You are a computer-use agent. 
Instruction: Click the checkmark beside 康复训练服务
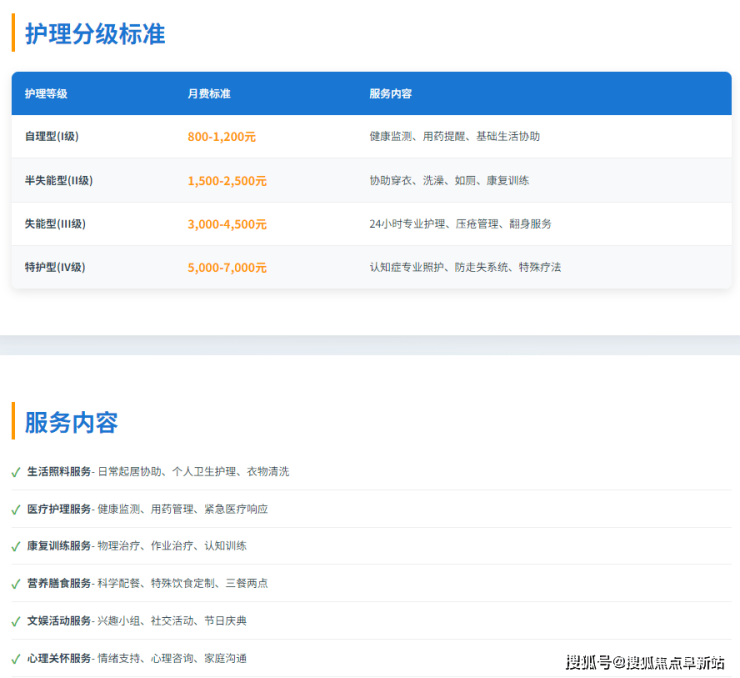tap(15, 547)
